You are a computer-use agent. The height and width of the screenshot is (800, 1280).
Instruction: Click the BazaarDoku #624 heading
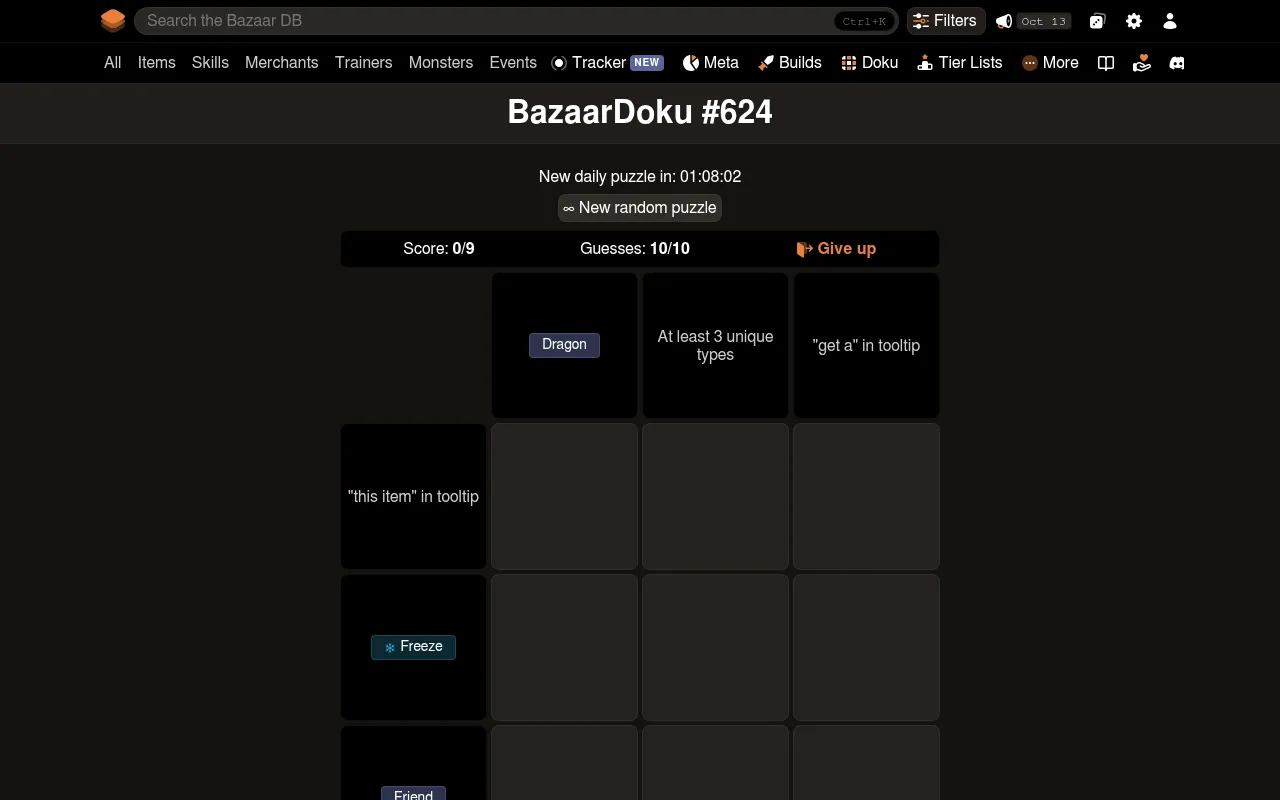(x=640, y=112)
